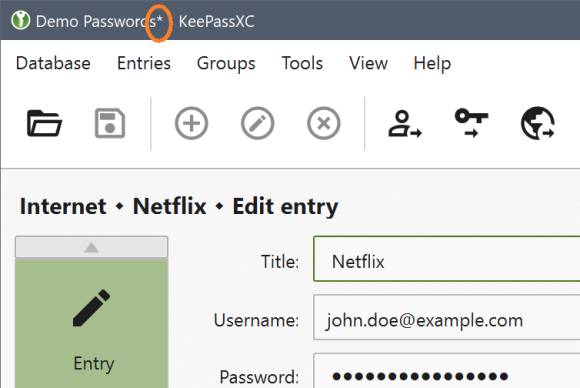
Task: Click the Add new entry plus icon
Action: click(x=191, y=123)
